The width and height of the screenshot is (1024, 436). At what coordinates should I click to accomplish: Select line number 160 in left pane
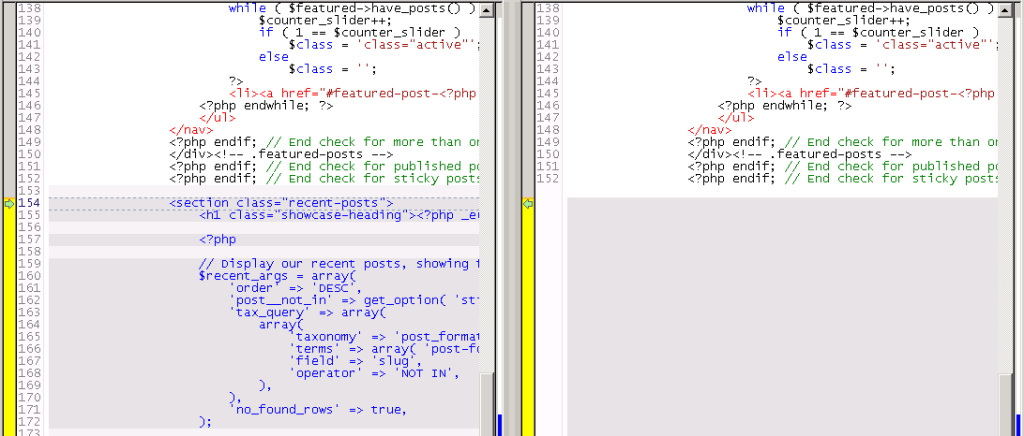(x=28, y=276)
